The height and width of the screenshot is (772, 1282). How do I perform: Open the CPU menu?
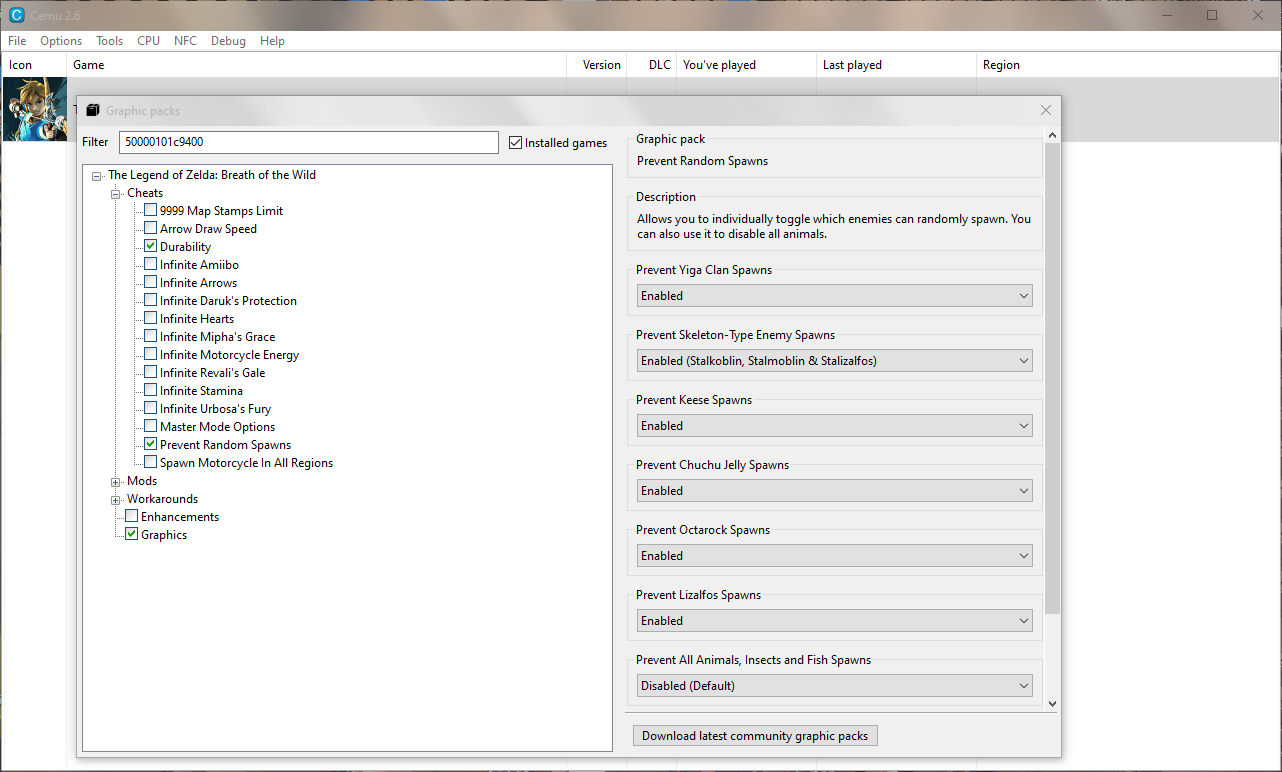(x=149, y=41)
